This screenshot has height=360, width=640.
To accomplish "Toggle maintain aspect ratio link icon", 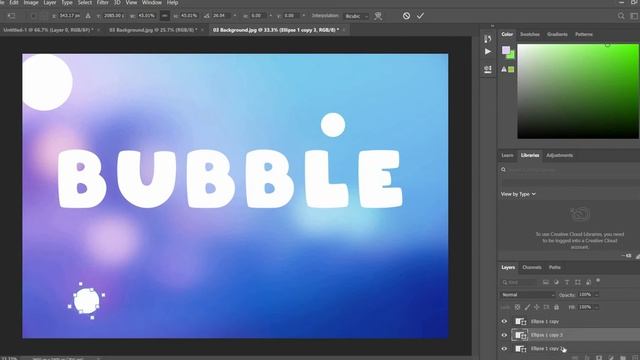I will [x=164, y=16].
